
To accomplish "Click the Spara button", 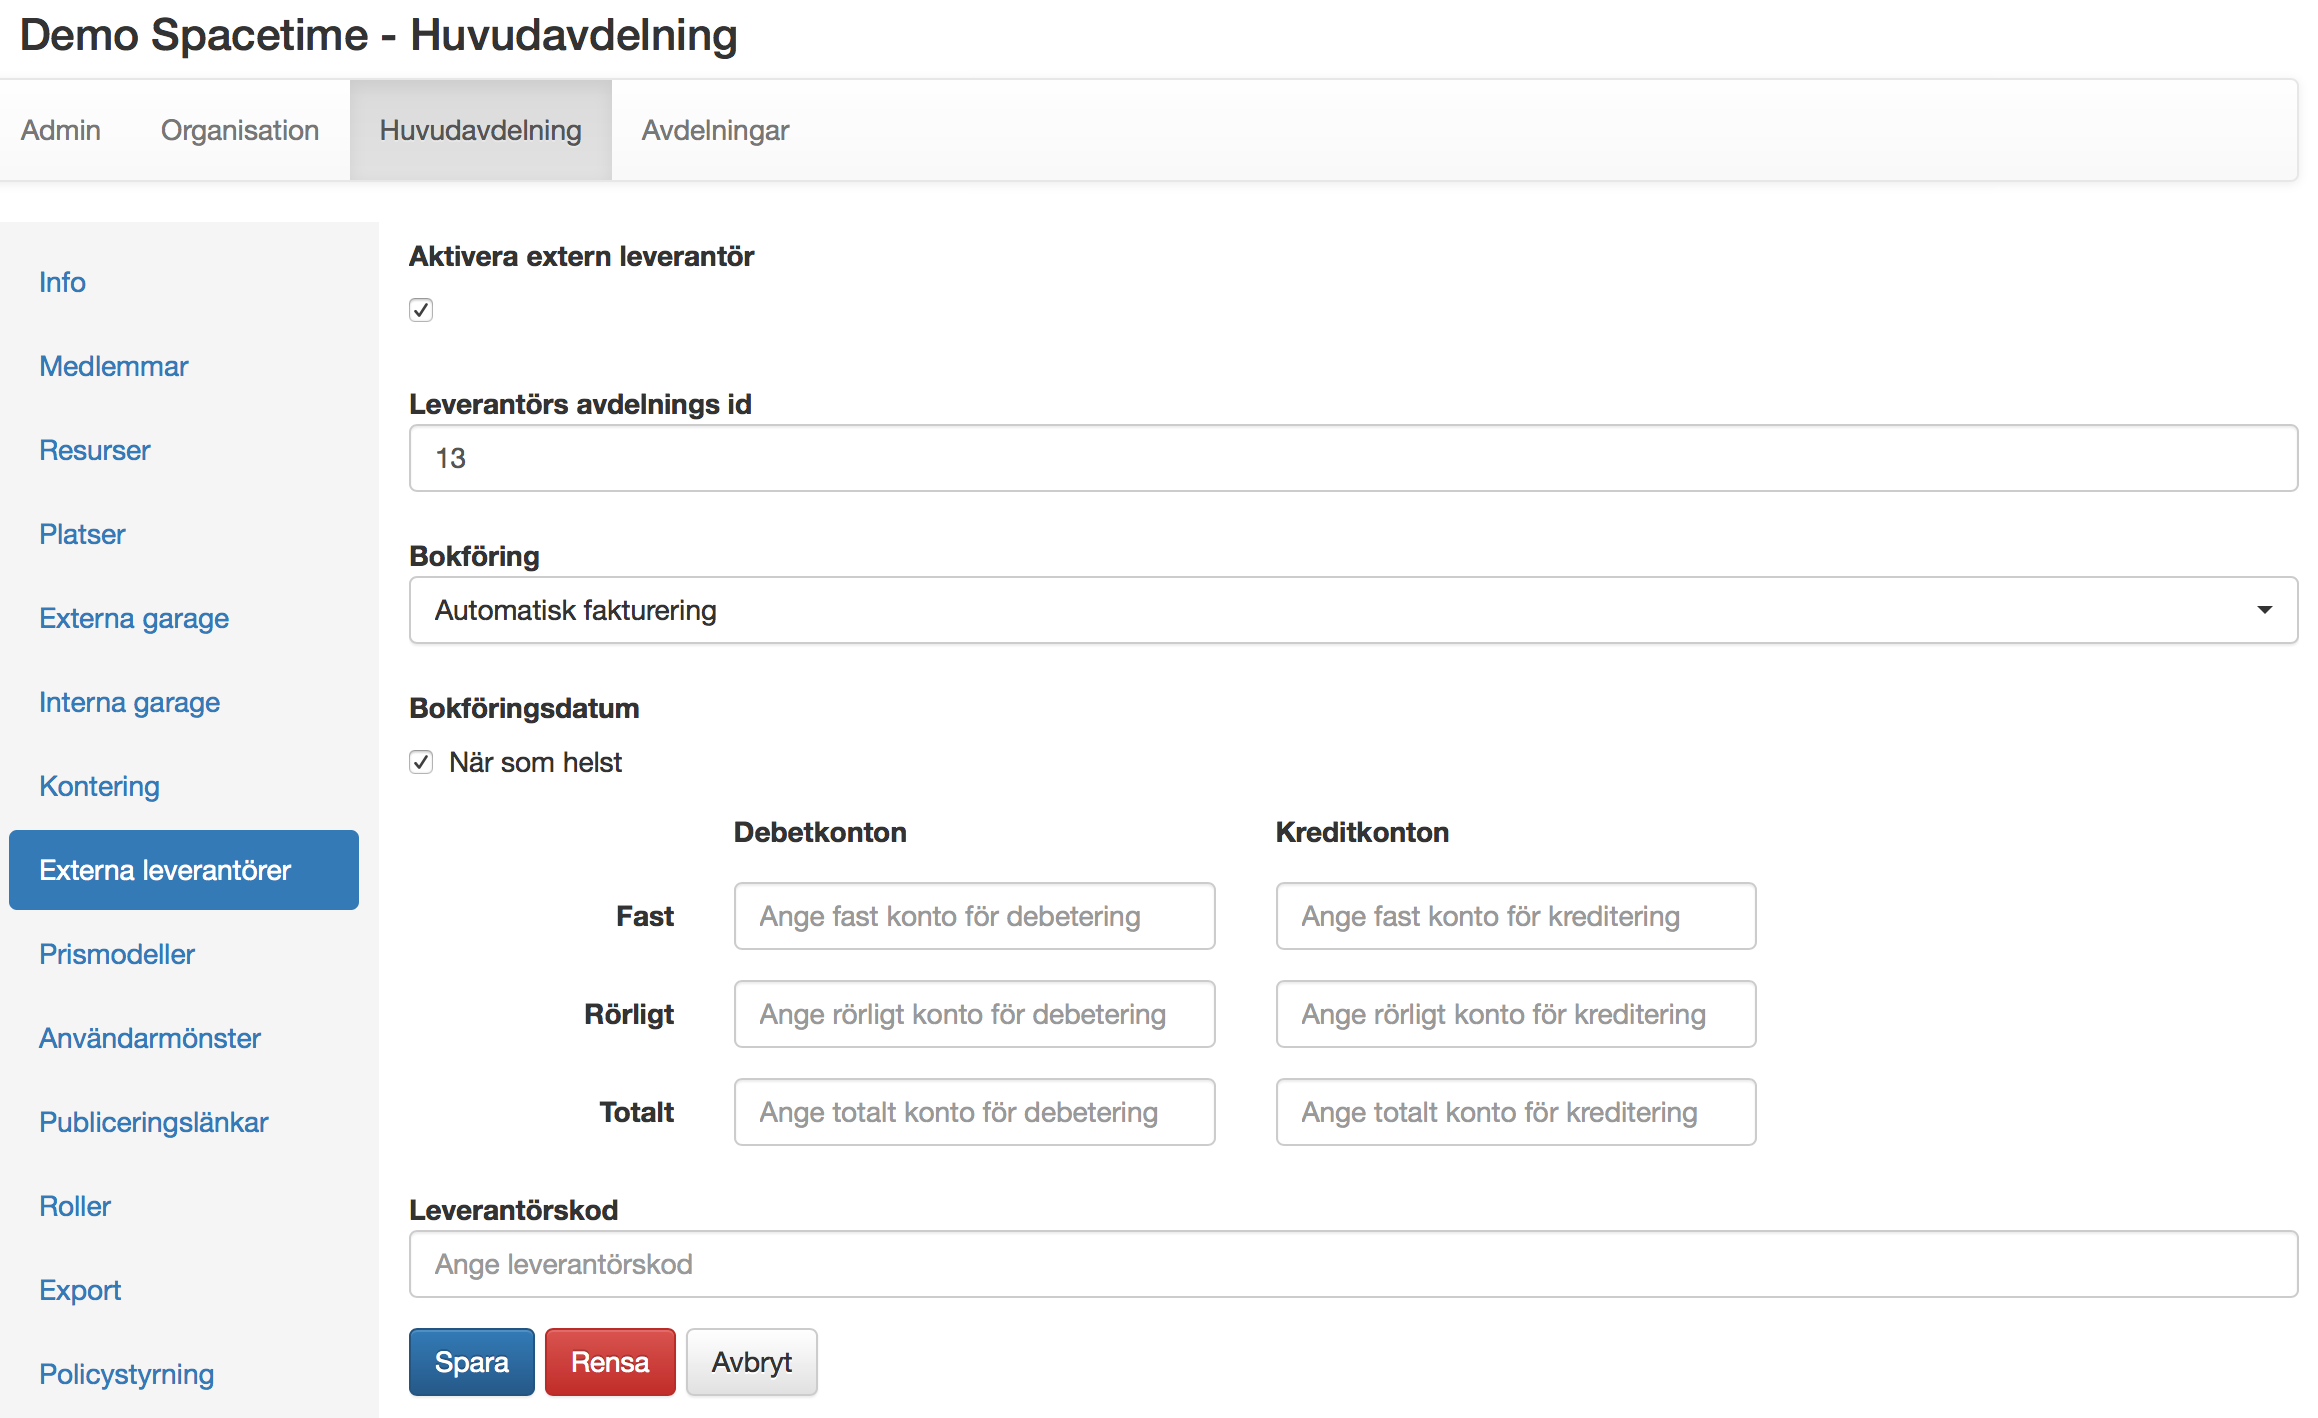I will pos(471,1362).
